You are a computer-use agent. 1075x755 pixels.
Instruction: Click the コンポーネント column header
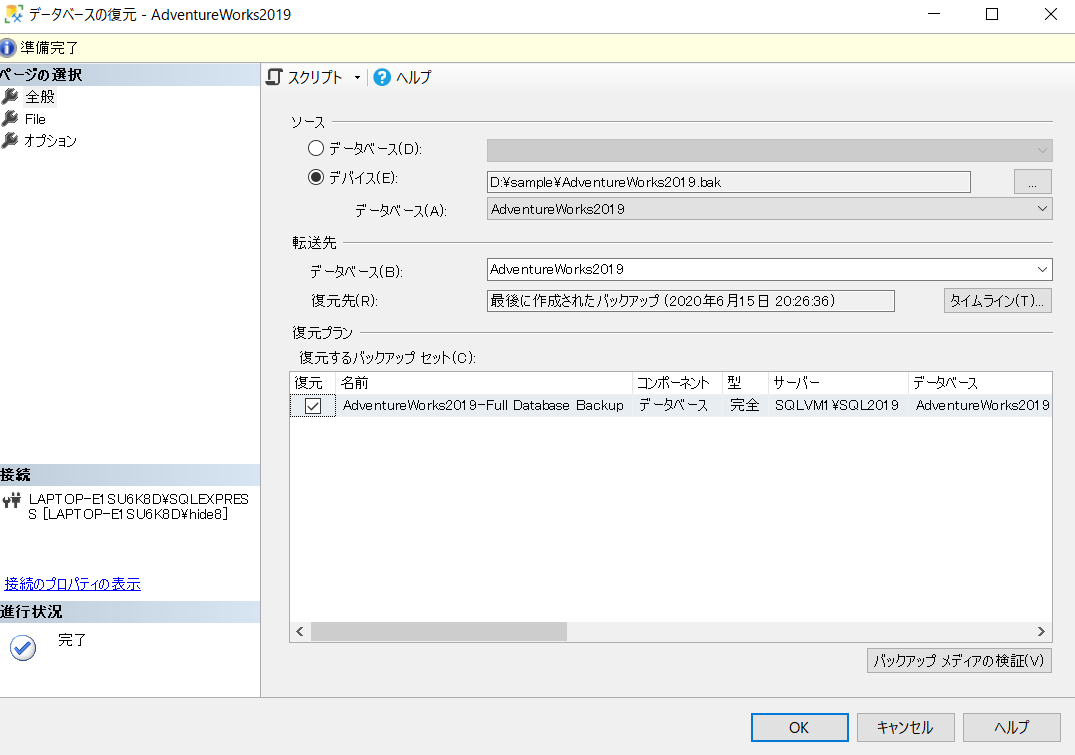(x=677, y=383)
